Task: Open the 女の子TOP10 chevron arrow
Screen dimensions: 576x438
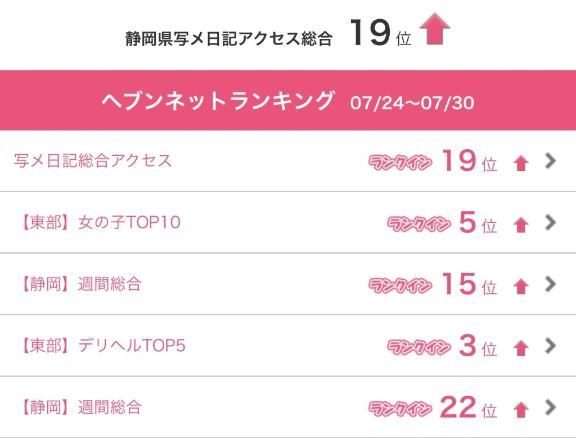Action: 550,222
